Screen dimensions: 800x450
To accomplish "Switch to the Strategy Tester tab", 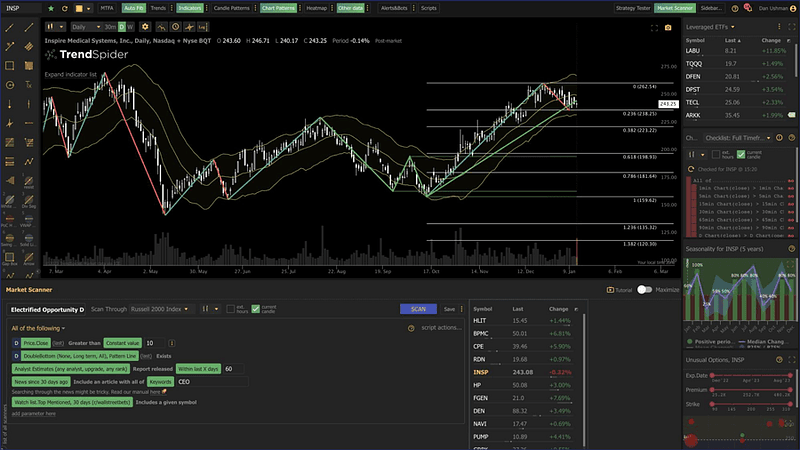I will [633, 8].
